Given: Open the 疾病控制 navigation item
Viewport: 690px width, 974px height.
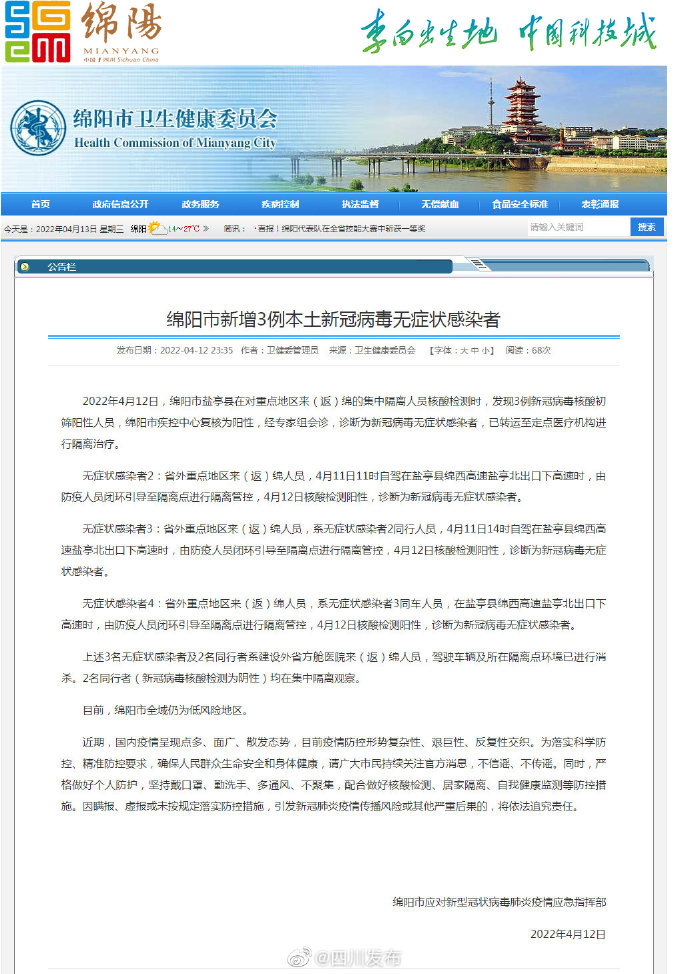Looking at the screenshot, I should click(x=280, y=204).
